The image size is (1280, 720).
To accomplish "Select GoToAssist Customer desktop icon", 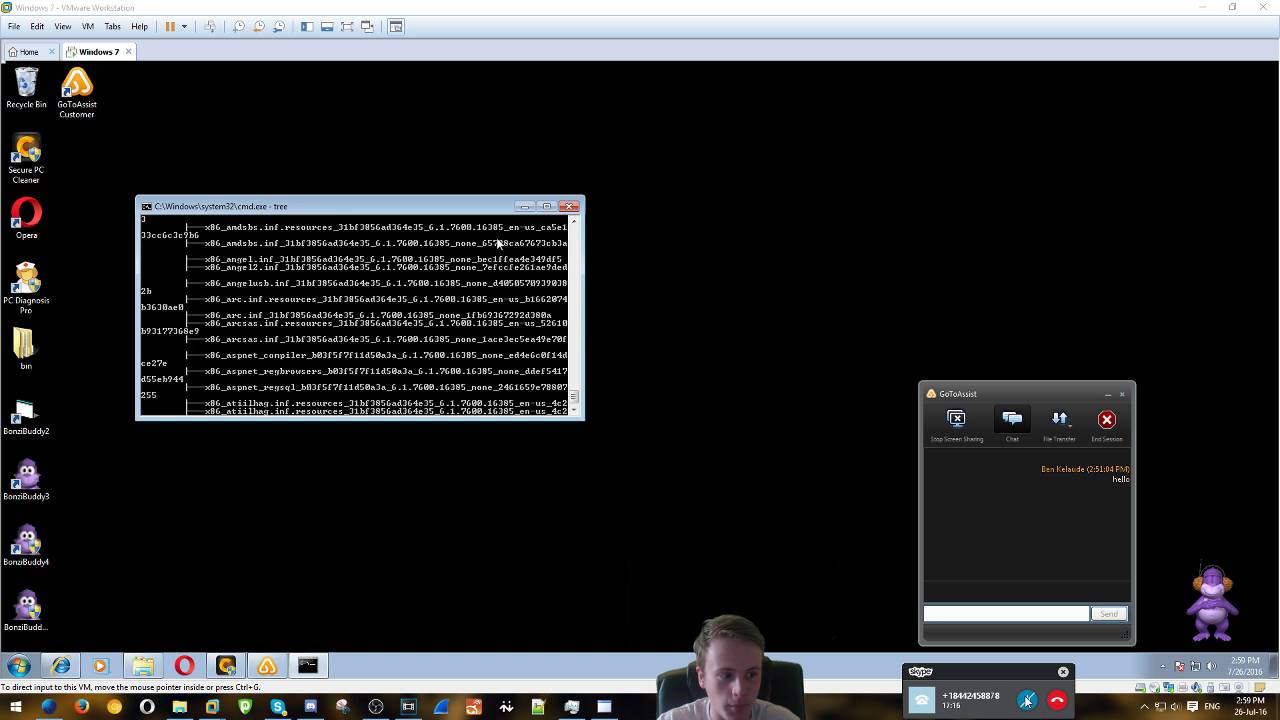I will tap(77, 92).
